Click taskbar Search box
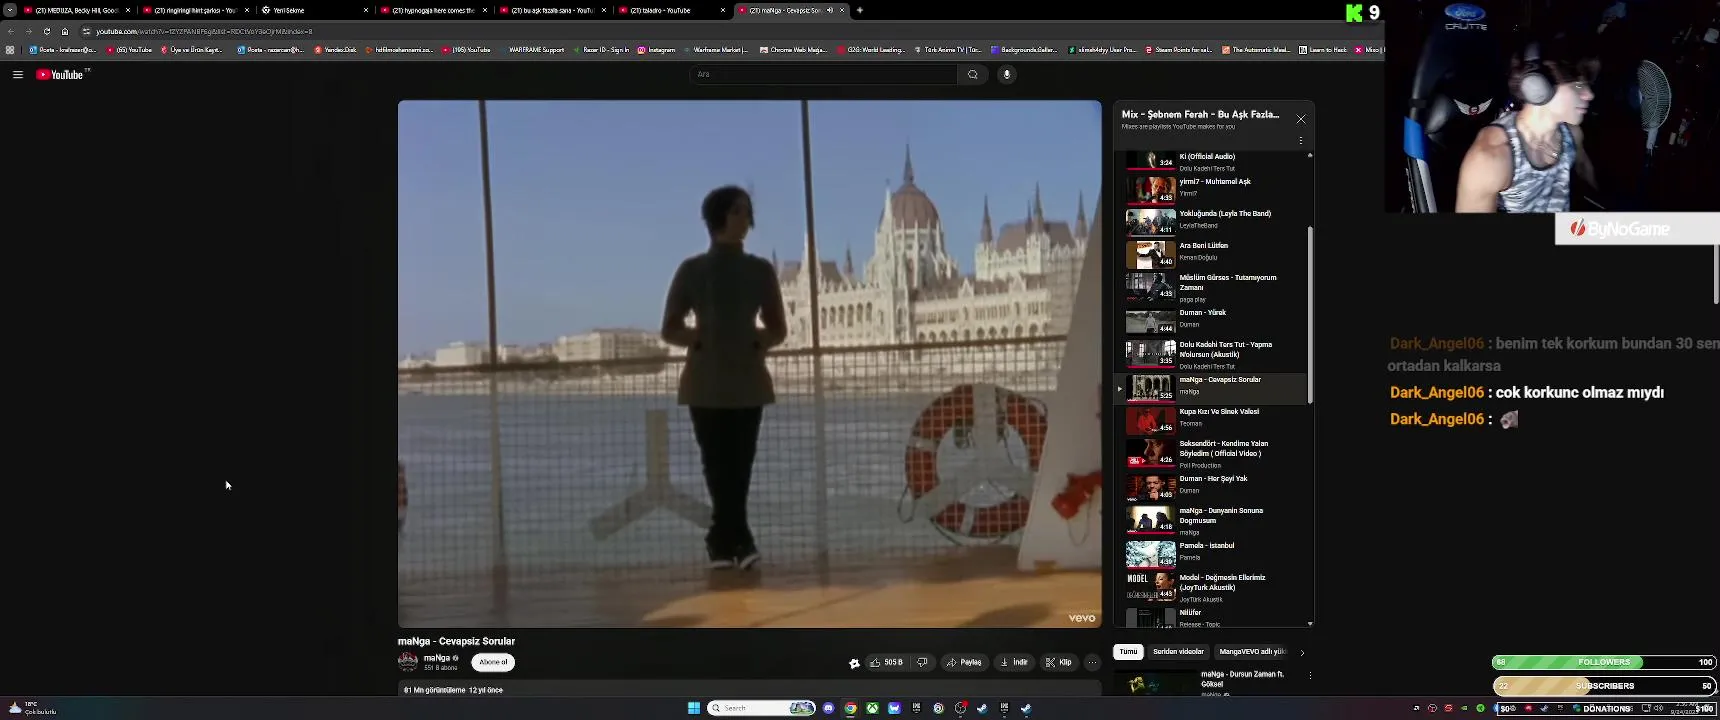Image resolution: width=1720 pixels, height=720 pixels. (x=761, y=708)
